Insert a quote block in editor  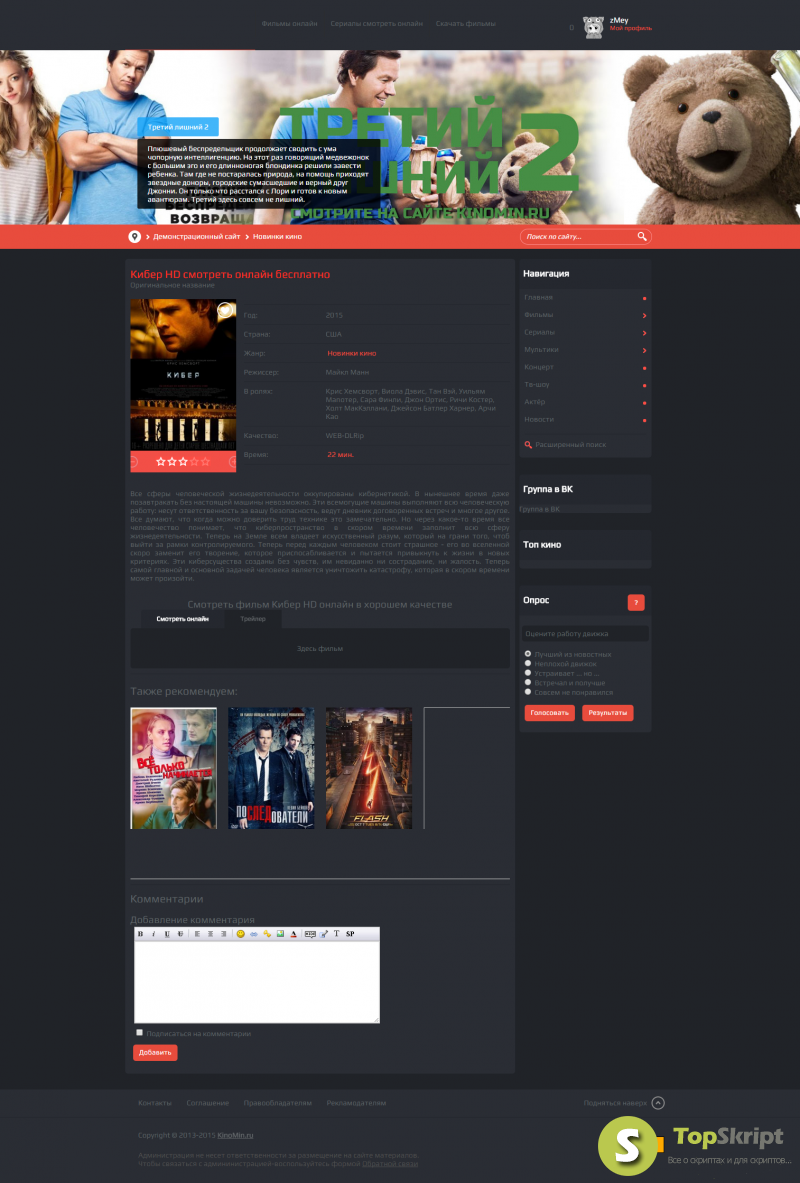(310, 934)
